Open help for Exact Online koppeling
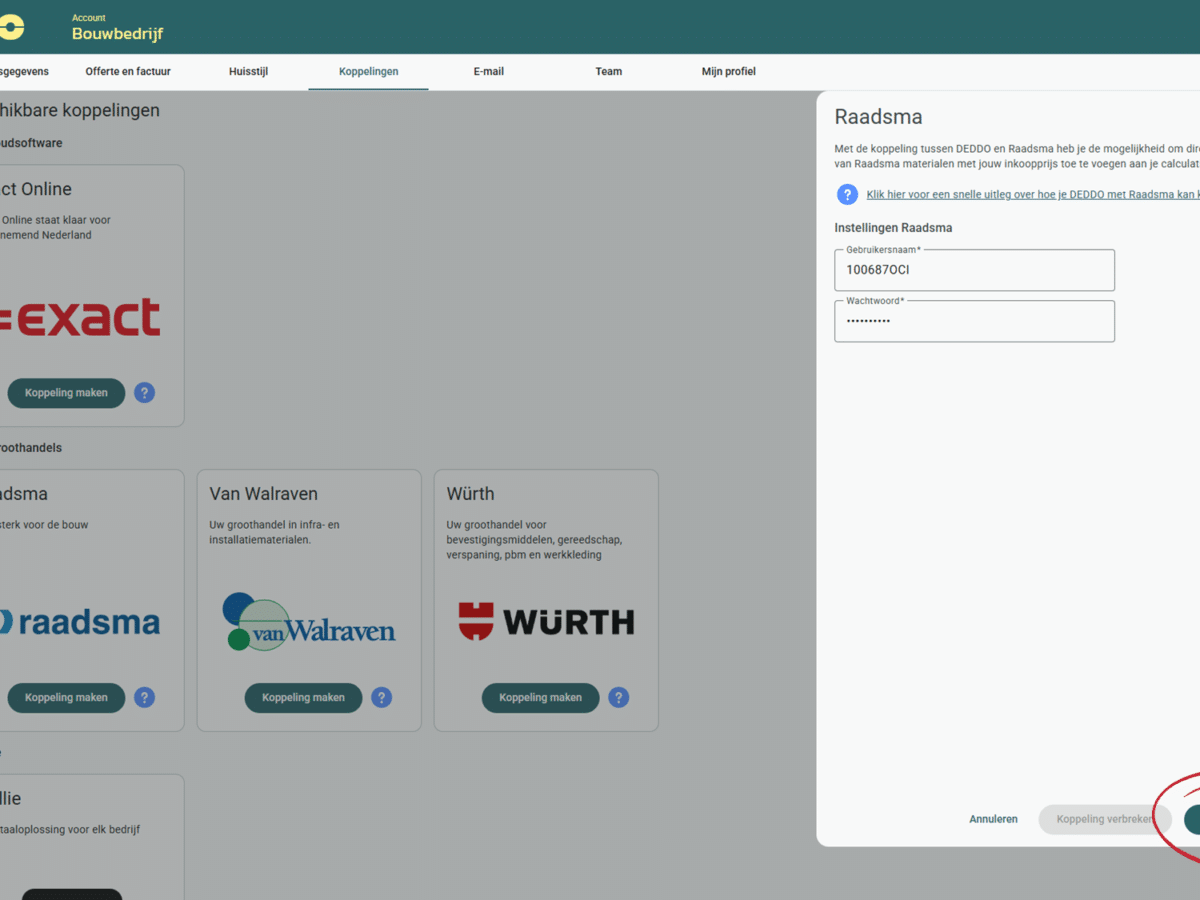 click(145, 393)
